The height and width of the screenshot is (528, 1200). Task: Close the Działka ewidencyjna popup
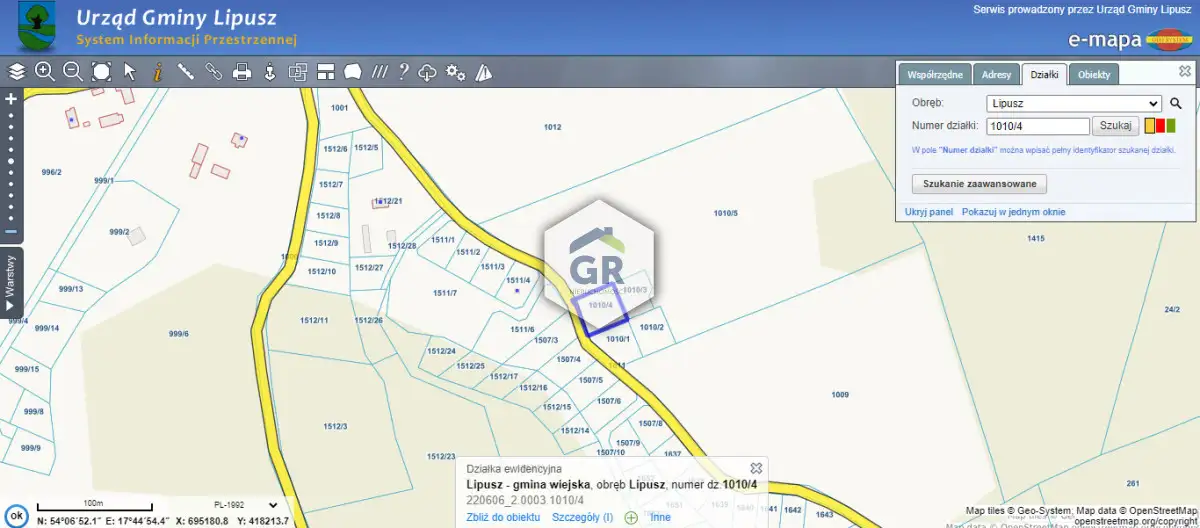(x=756, y=468)
